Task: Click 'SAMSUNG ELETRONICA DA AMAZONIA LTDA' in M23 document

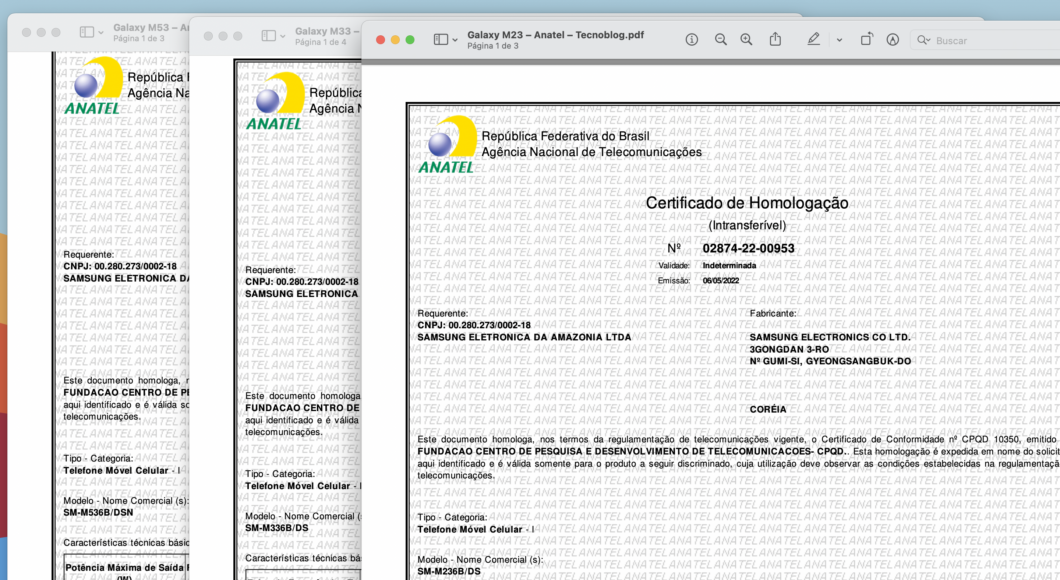Action: 524,337
